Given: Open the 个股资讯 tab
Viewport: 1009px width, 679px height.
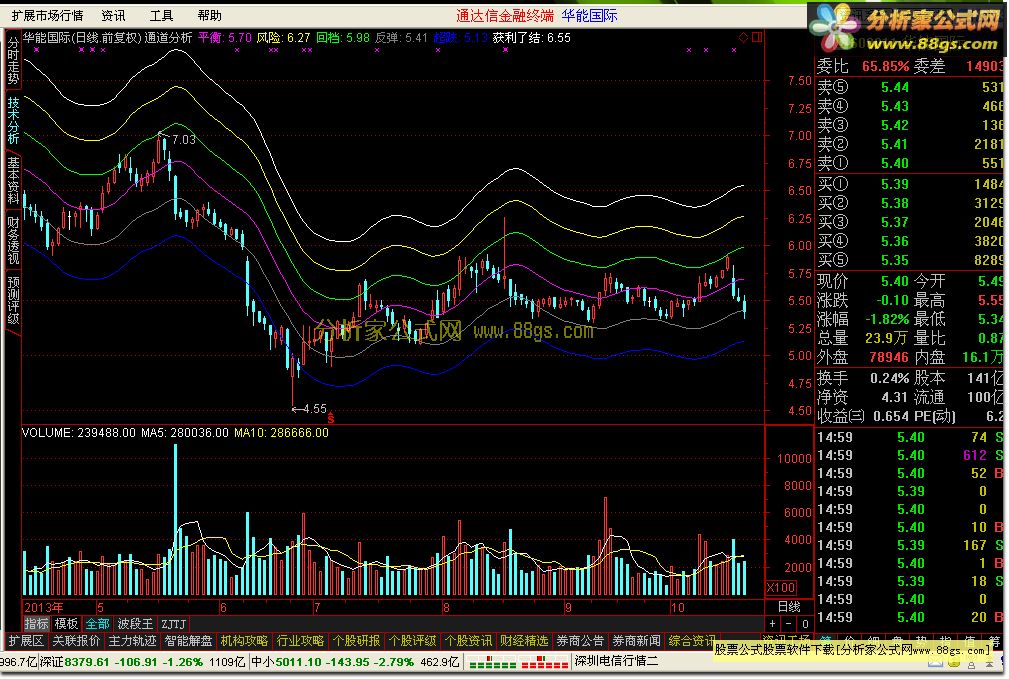Looking at the screenshot, I should 468,641.
